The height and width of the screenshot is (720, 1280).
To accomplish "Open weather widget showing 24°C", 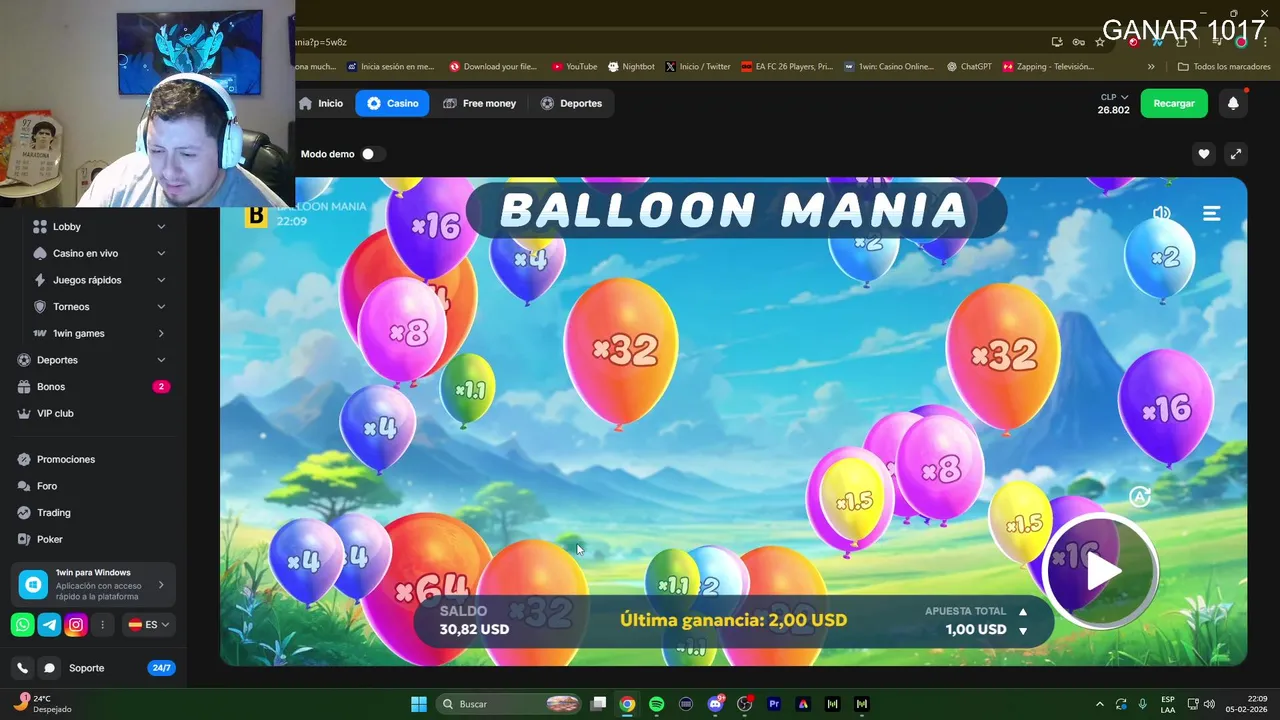I will tap(42, 704).
